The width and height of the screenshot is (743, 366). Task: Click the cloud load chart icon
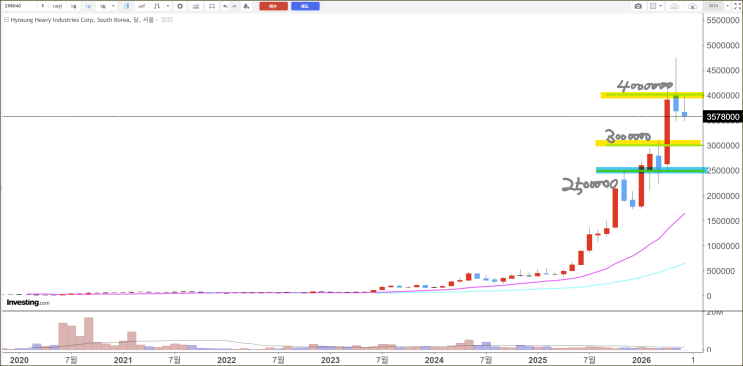(675, 6)
